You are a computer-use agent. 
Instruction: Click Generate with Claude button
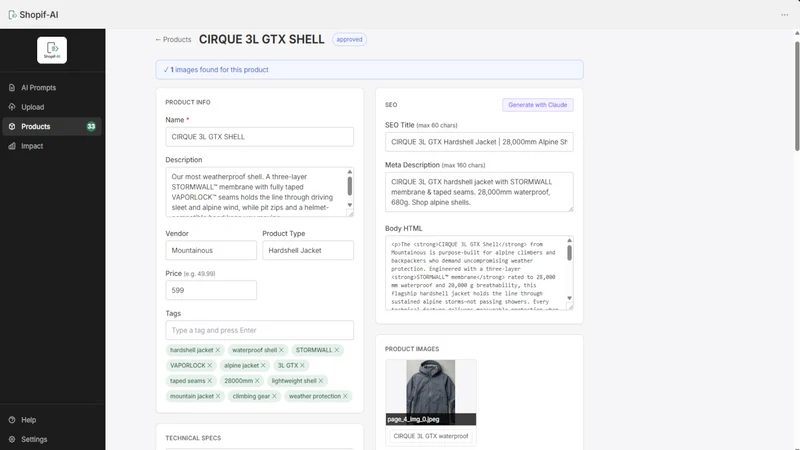pyautogui.click(x=538, y=105)
